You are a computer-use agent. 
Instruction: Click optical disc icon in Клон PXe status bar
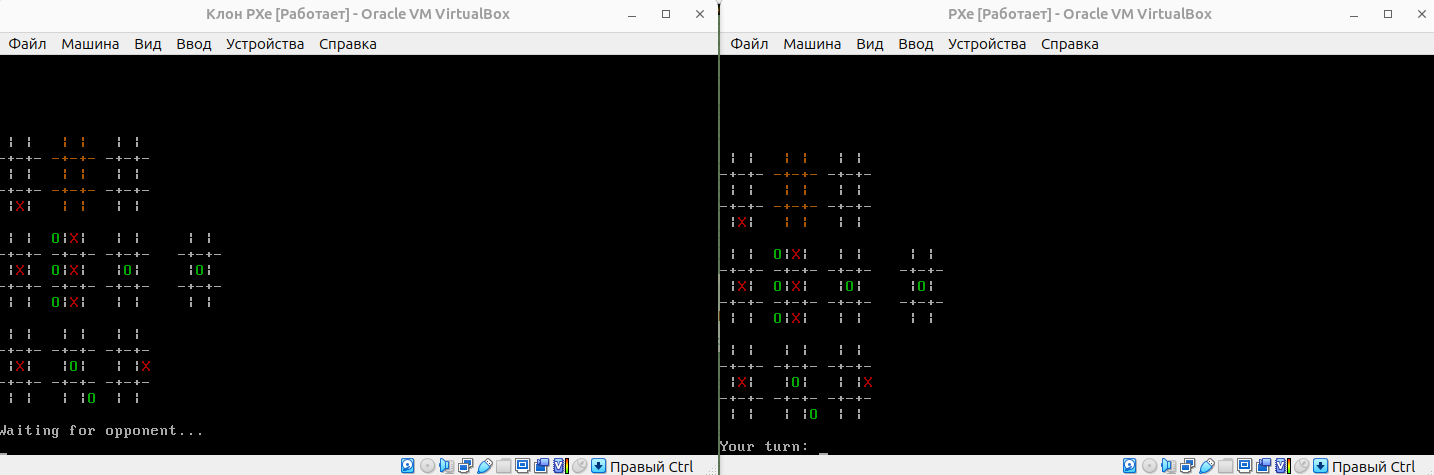point(427,466)
